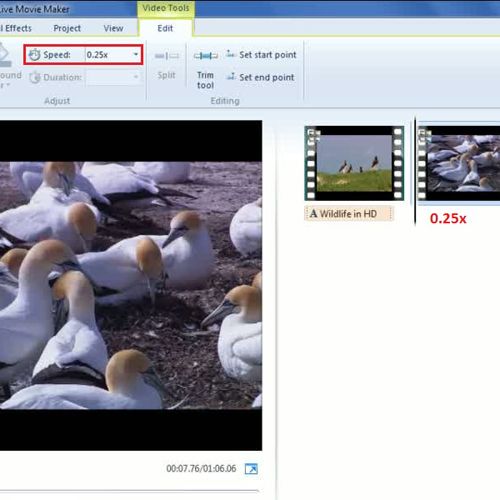The image size is (500, 500).
Task: Click the Duration clock icon
Action: click(x=35, y=77)
